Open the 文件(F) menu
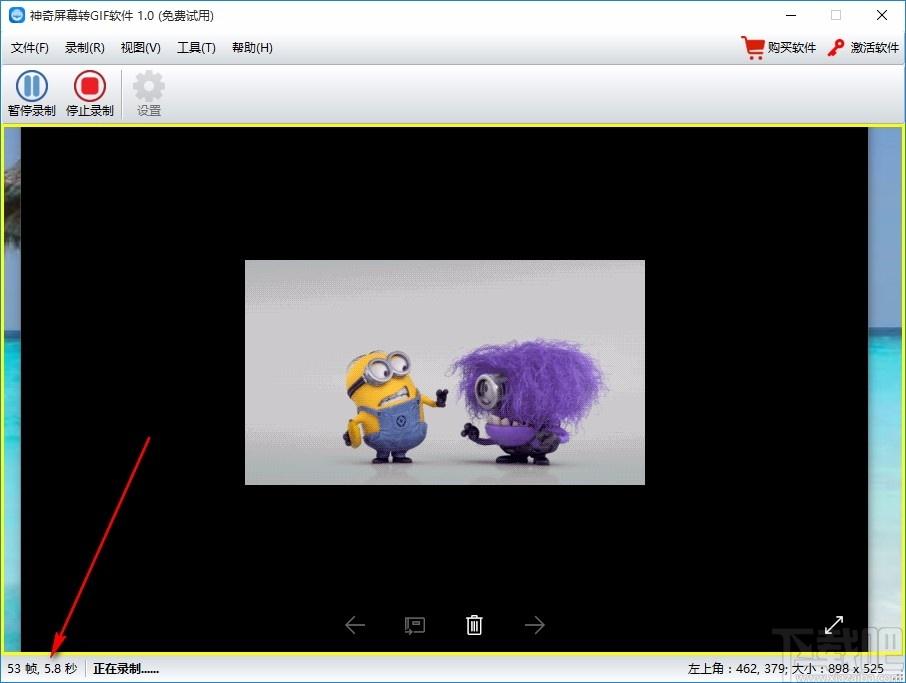Screen dimensions: 906x683 coord(29,48)
